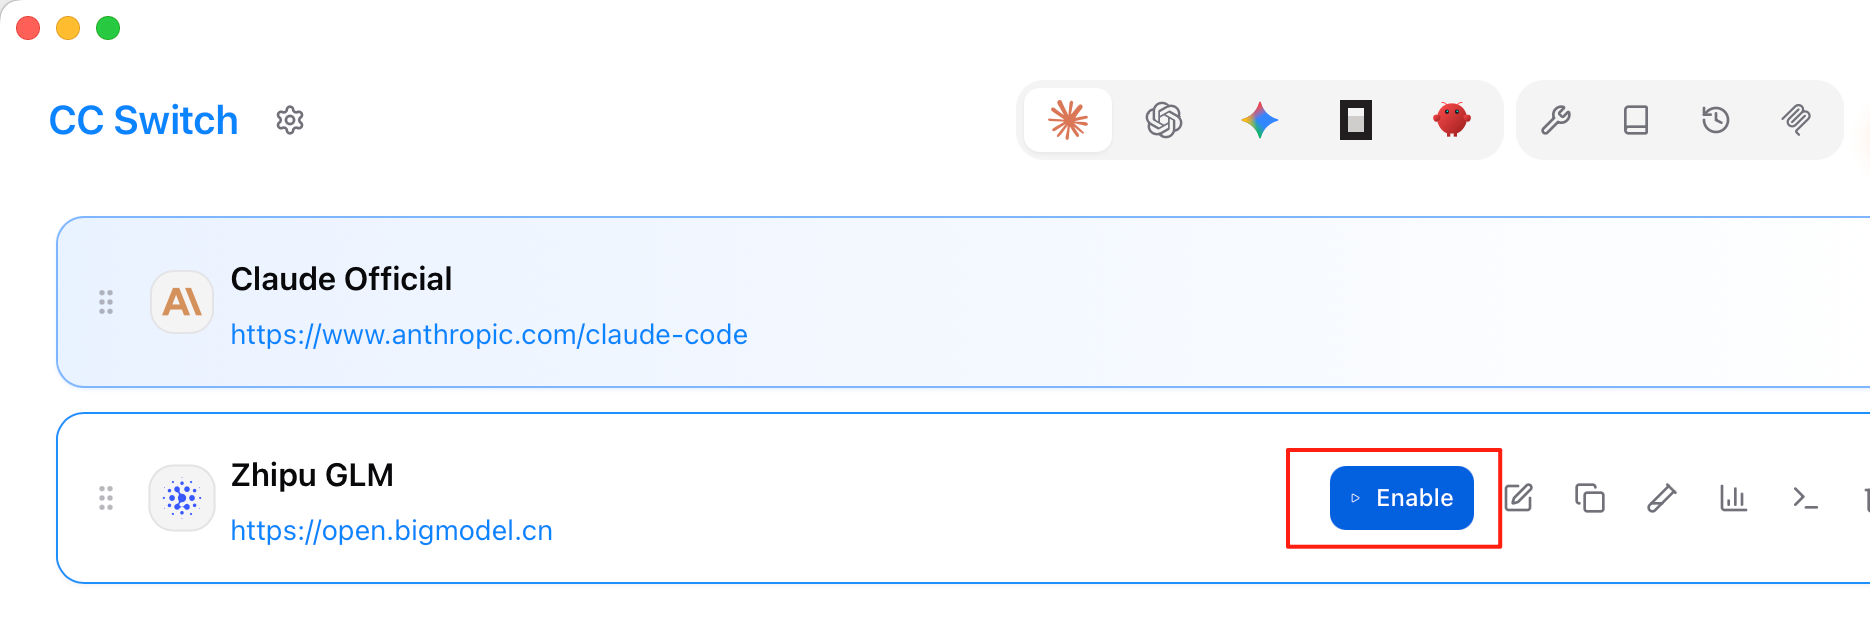Select the Gemini sparkle app icon
This screenshot has height=633, width=1870.
click(x=1260, y=121)
